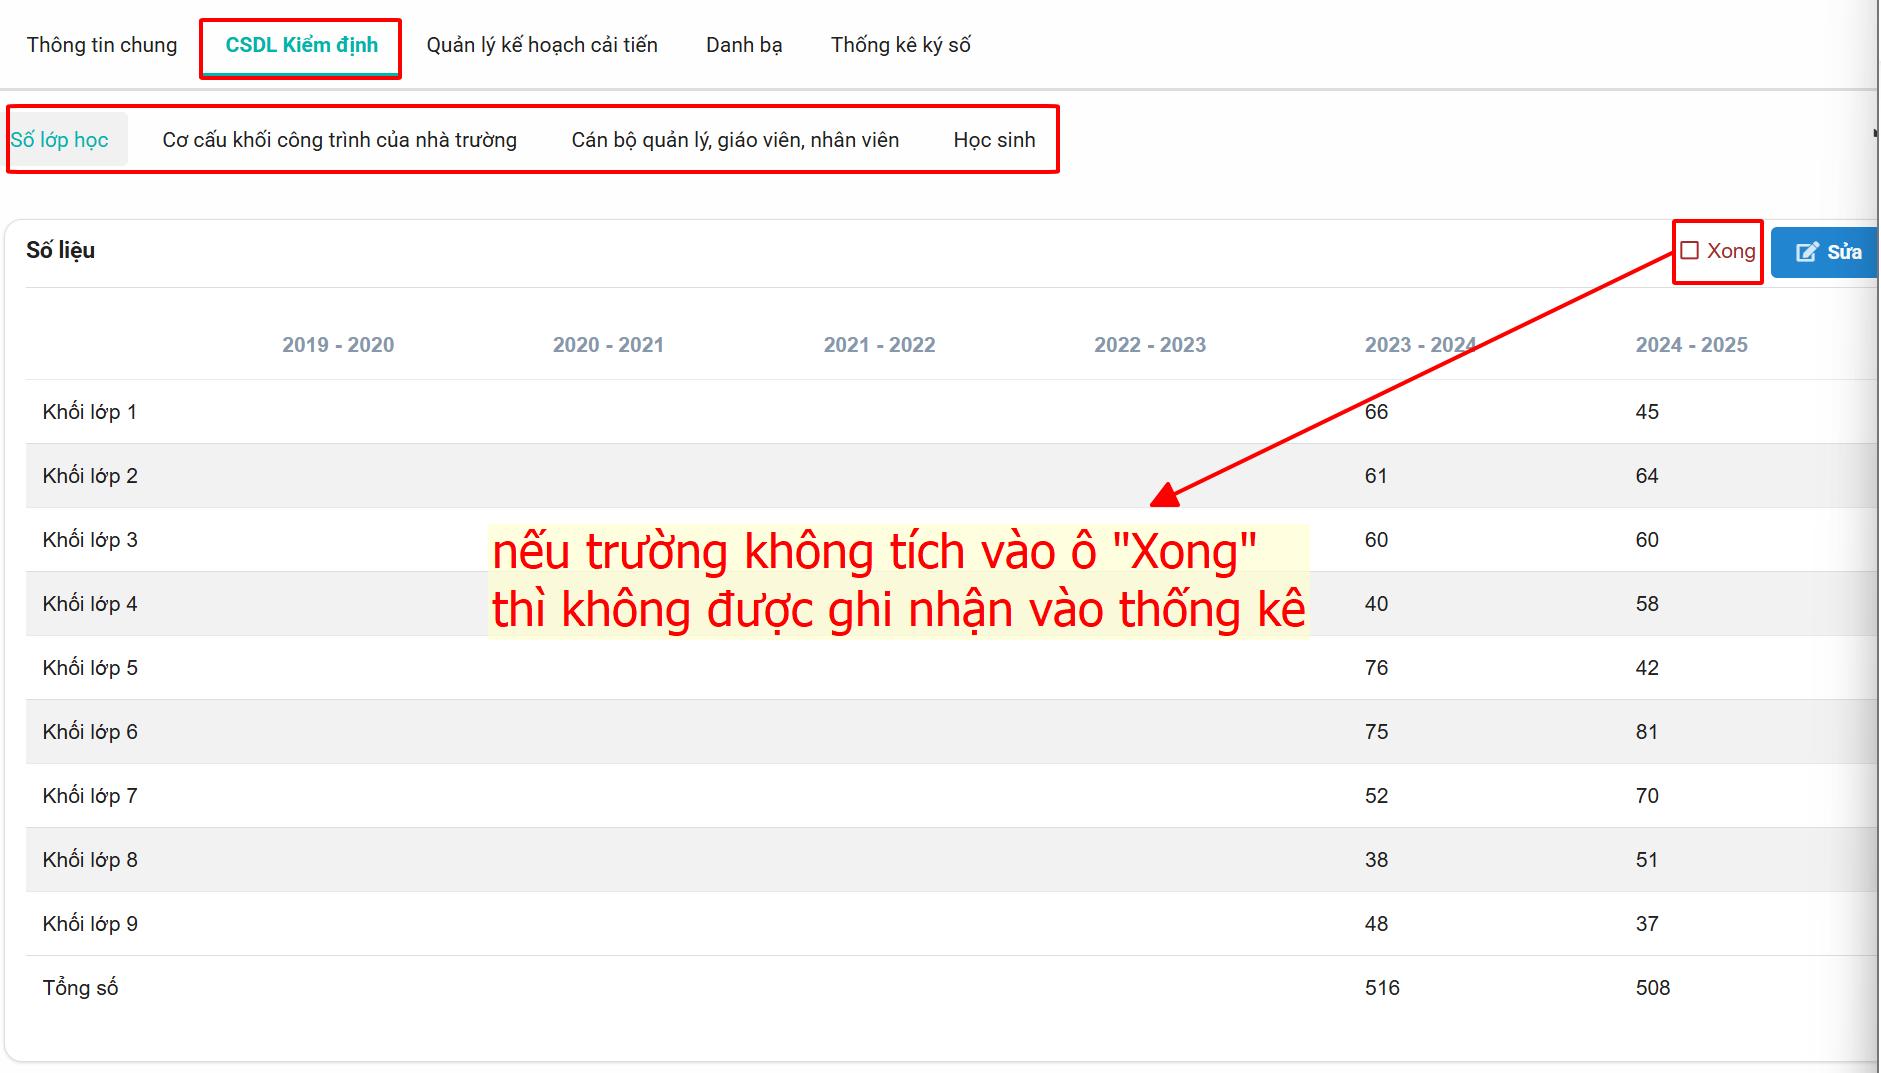This screenshot has width=1881, height=1073.
Task: Switch to Cán bộ quản lý, giáo viên, nhân viên
Action: coord(735,140)
